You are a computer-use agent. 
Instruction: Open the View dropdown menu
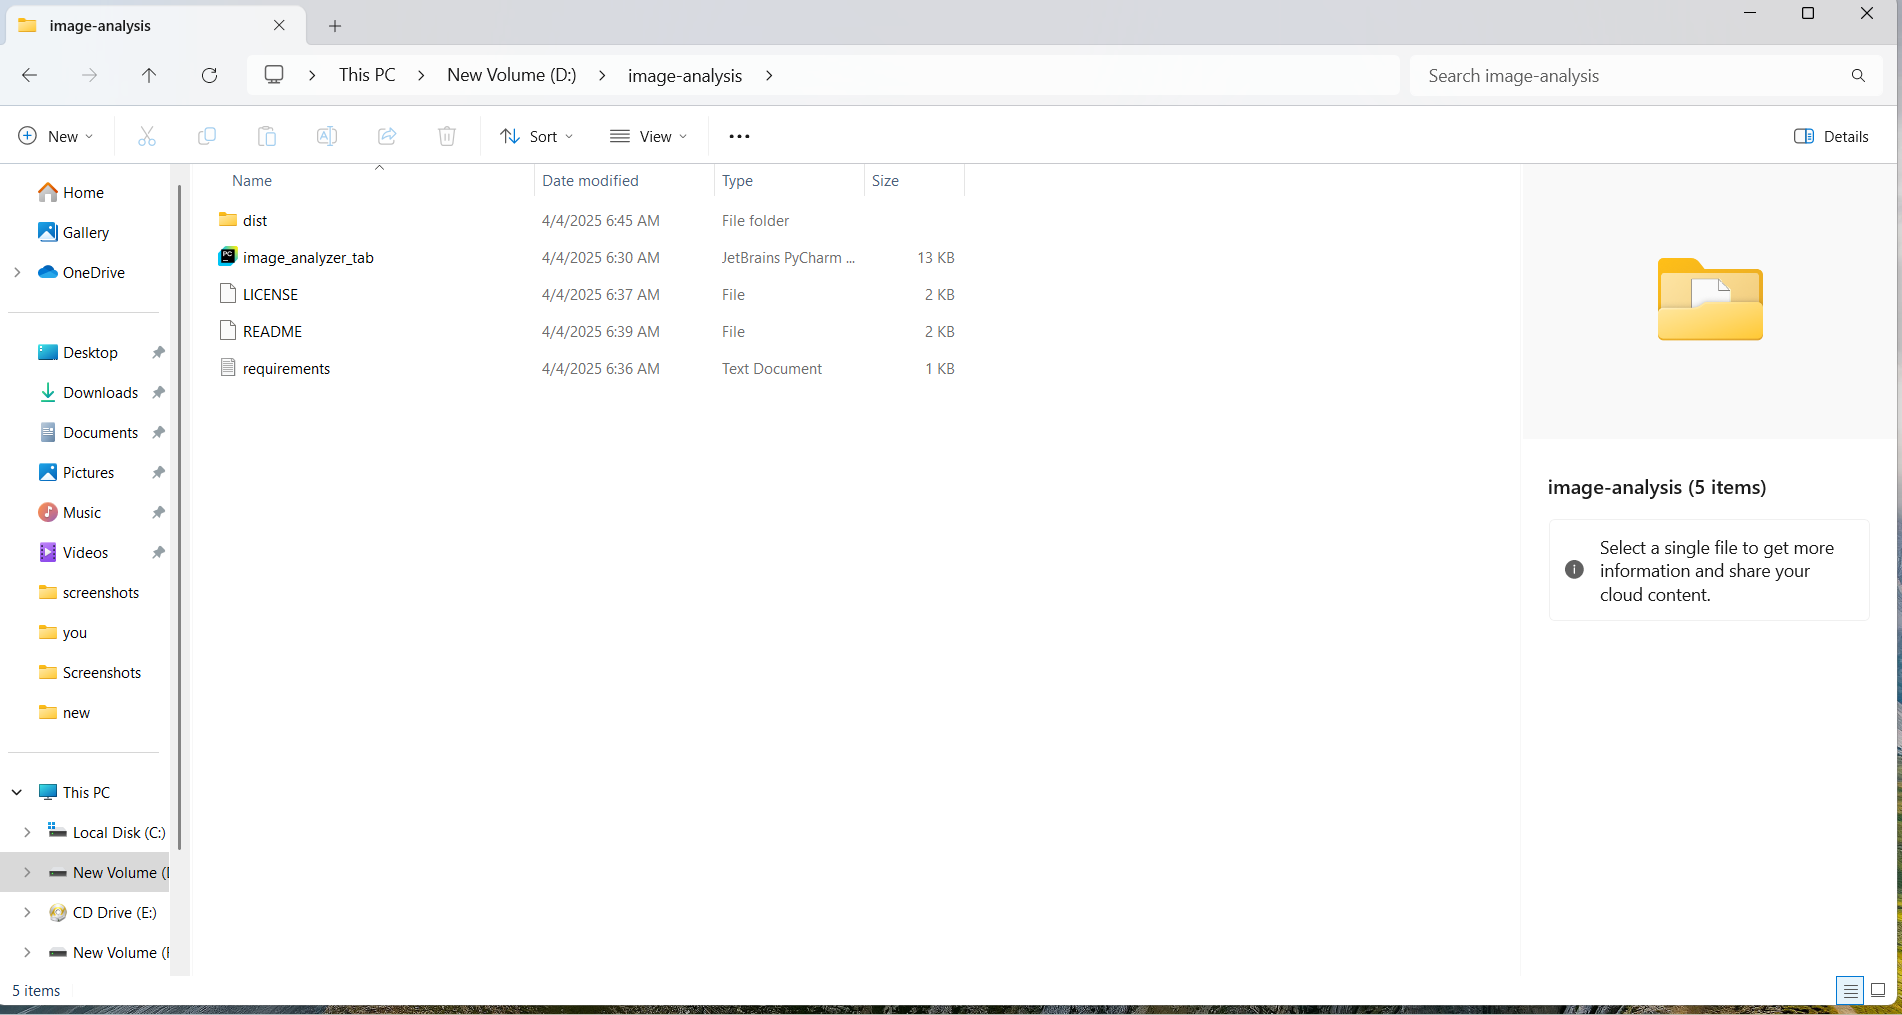pyautogui.click(x=649, y=136)
